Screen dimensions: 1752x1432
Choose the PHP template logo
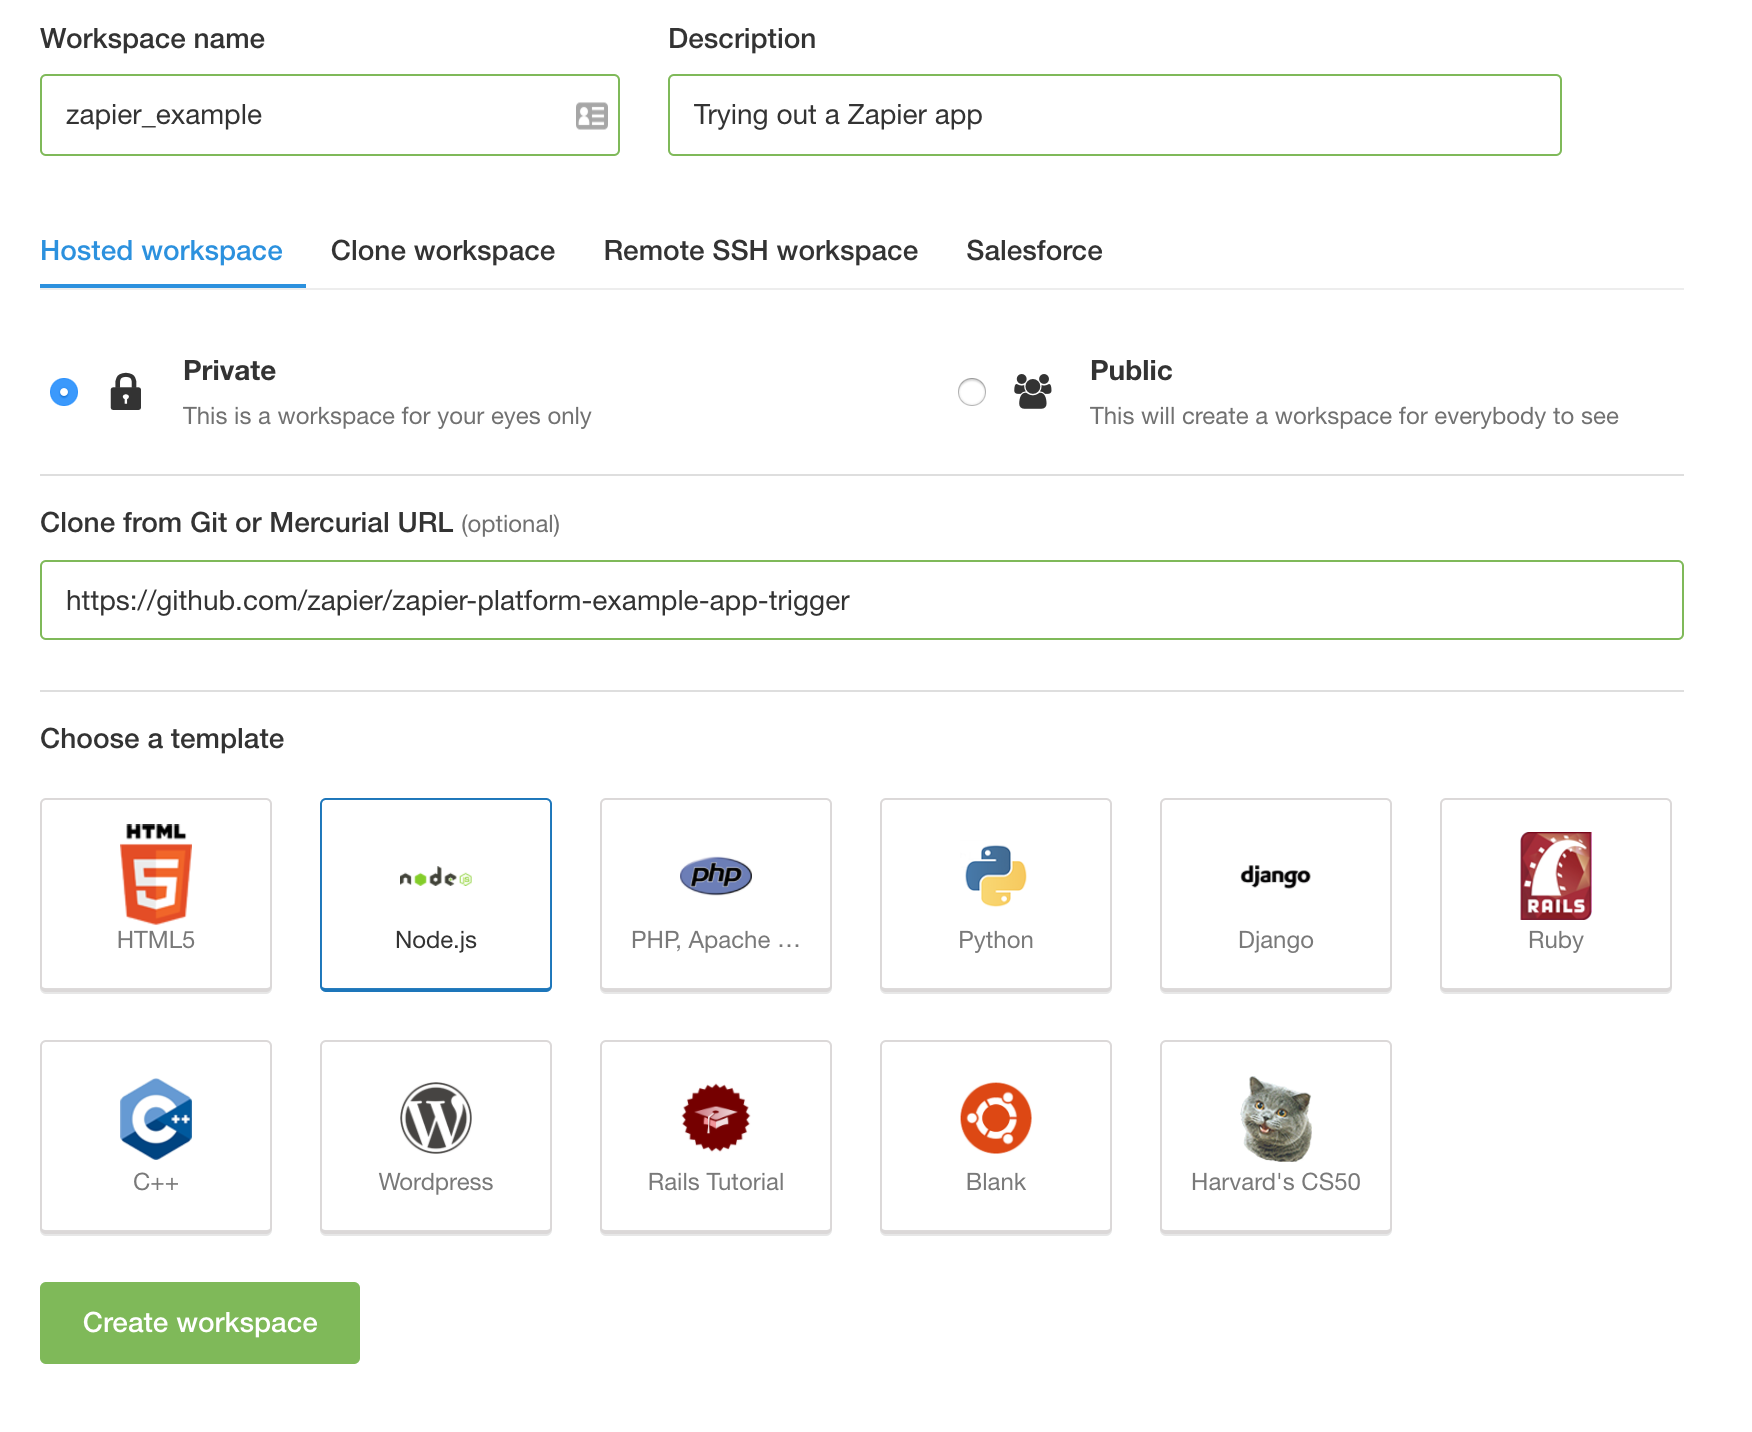point(716,875)
